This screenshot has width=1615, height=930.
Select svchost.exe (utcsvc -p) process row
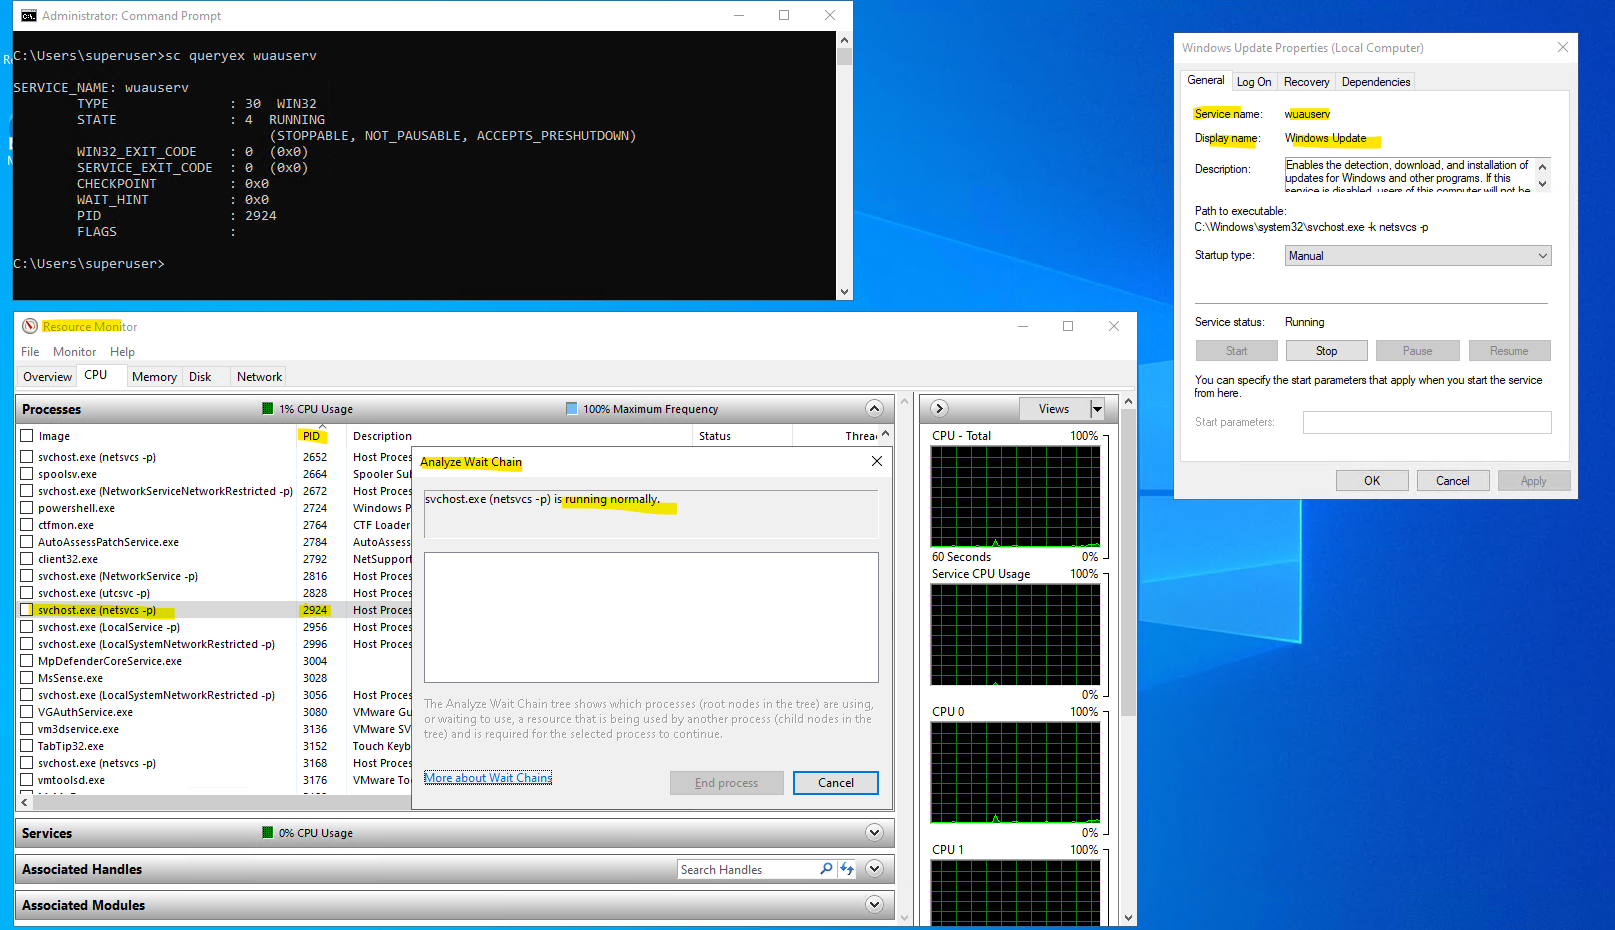214,593
